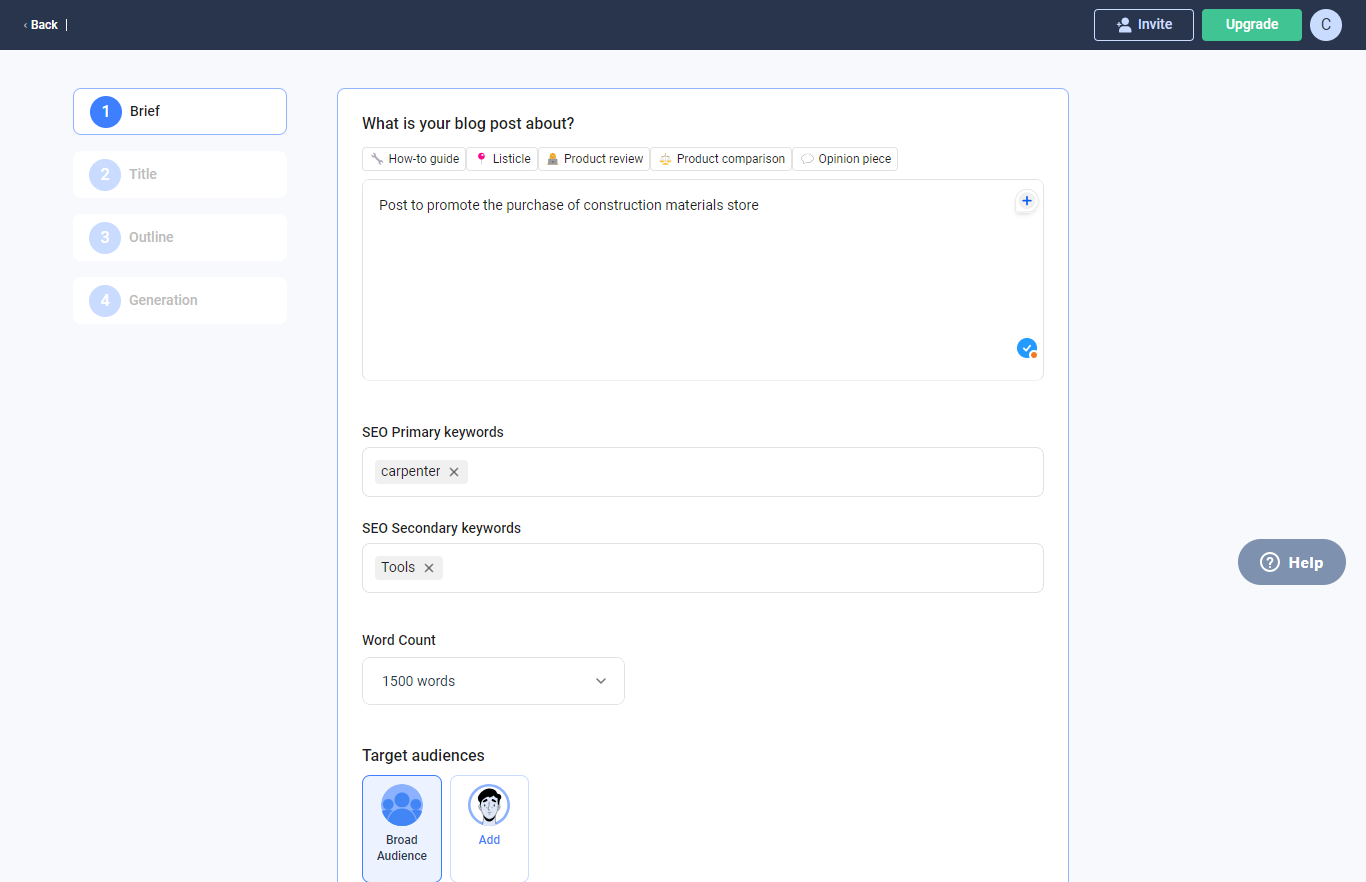
Task: Open the Help bubble
Action: [1291, 561]
